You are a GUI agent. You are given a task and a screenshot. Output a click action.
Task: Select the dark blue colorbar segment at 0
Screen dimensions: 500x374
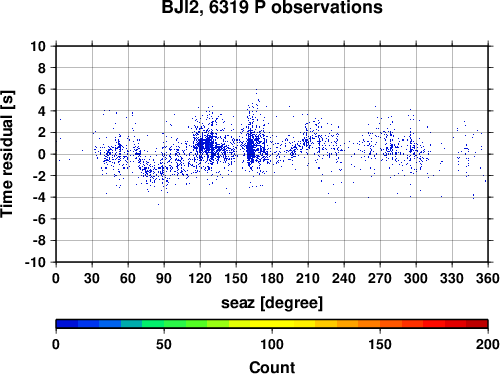point(67,324)
